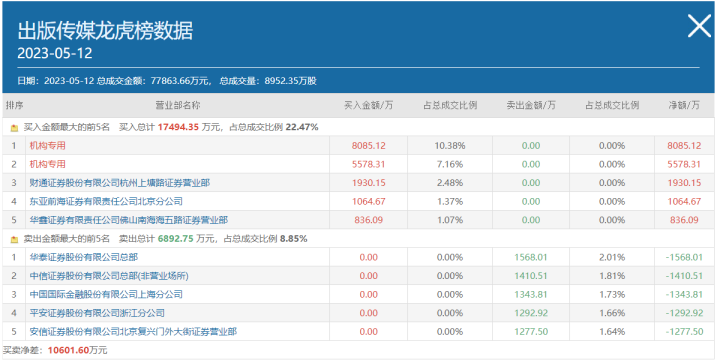
Task: Click sell amount 1410.51 in 中信证券 row
Action: point(531,276)
